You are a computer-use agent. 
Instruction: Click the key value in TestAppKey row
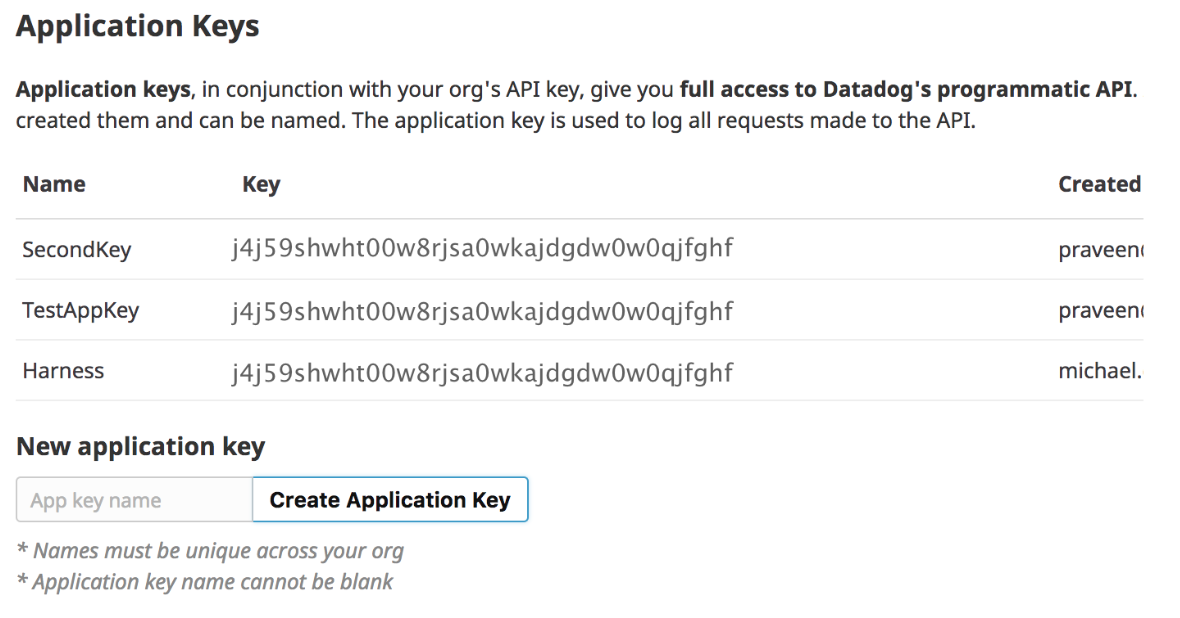[x=482, y=311]
